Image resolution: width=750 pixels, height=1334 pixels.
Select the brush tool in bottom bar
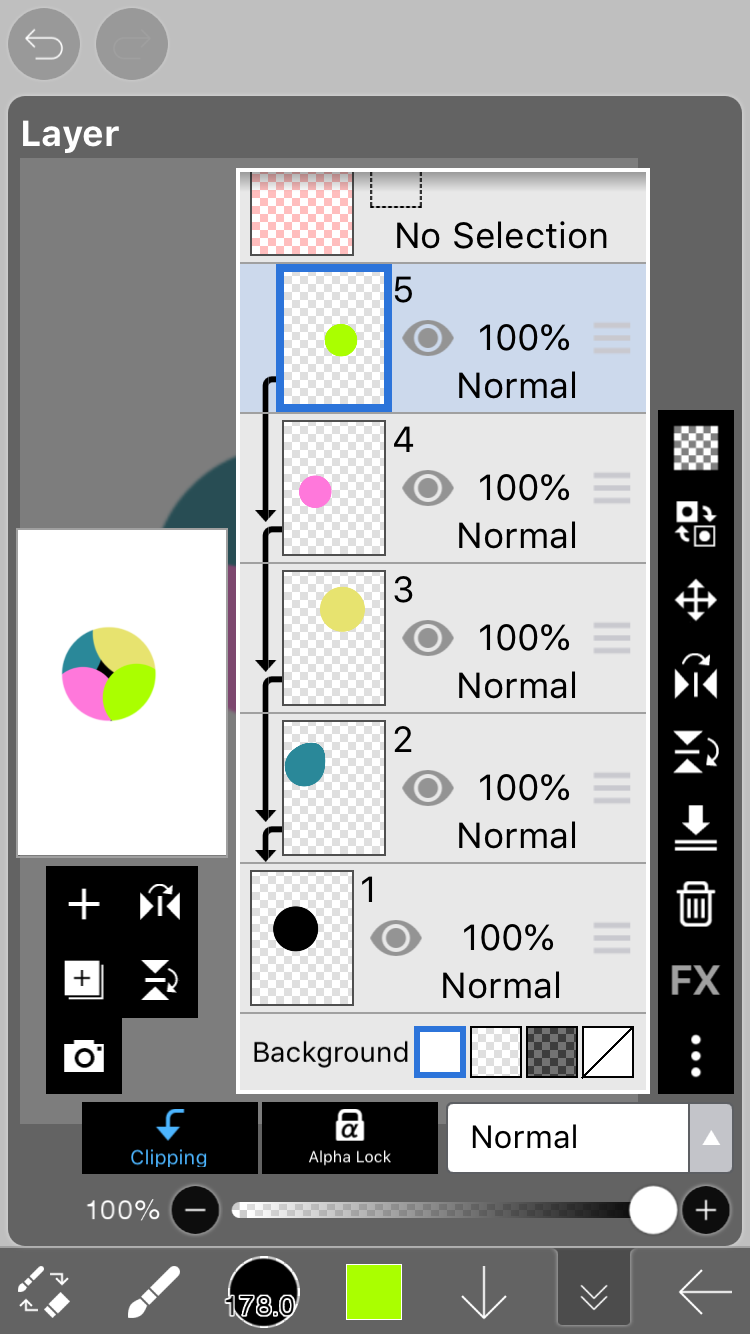(154, 1293)
